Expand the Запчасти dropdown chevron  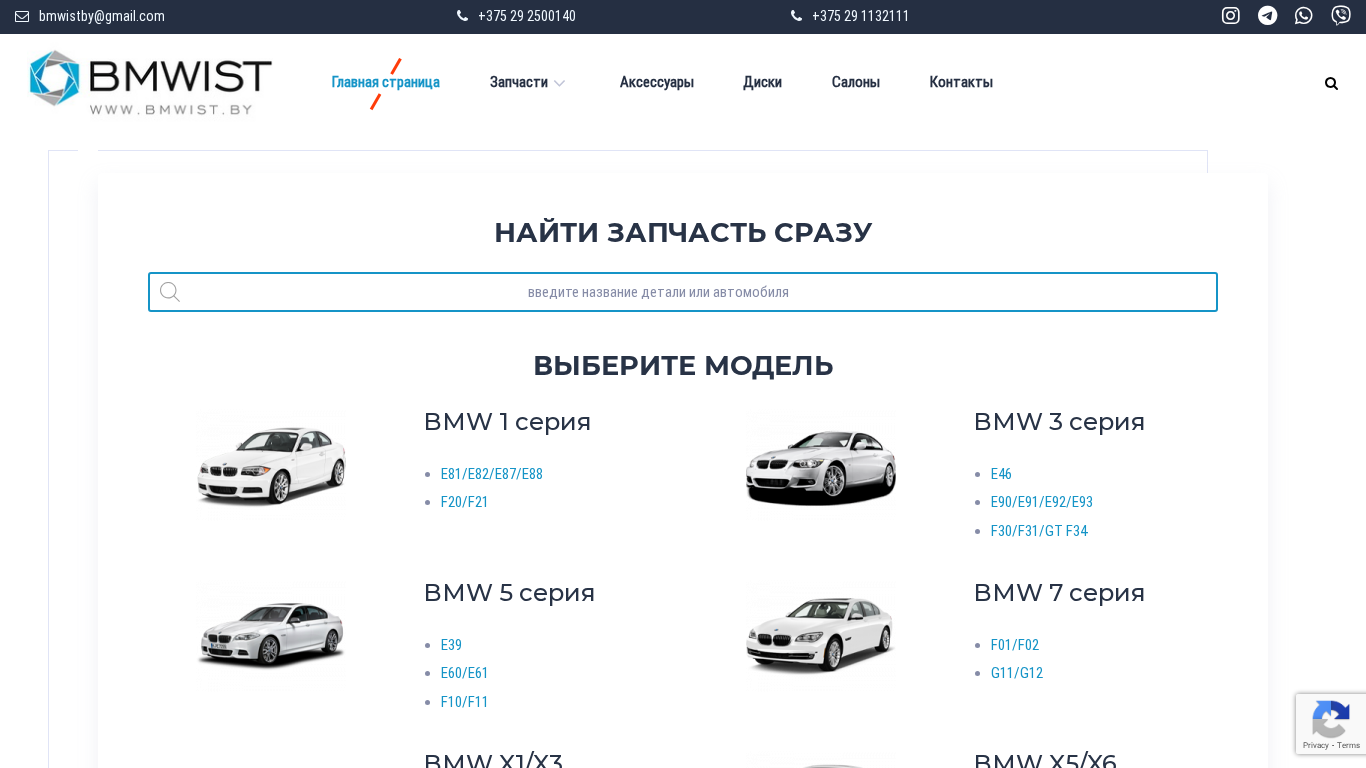click(x=559, y=83)
